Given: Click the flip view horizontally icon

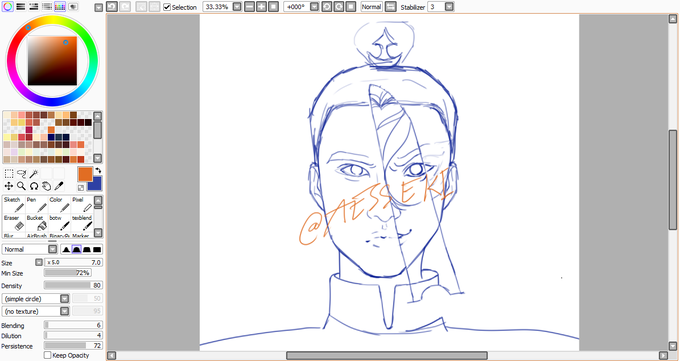Looking at the screenshot, I should coord(391,7).
